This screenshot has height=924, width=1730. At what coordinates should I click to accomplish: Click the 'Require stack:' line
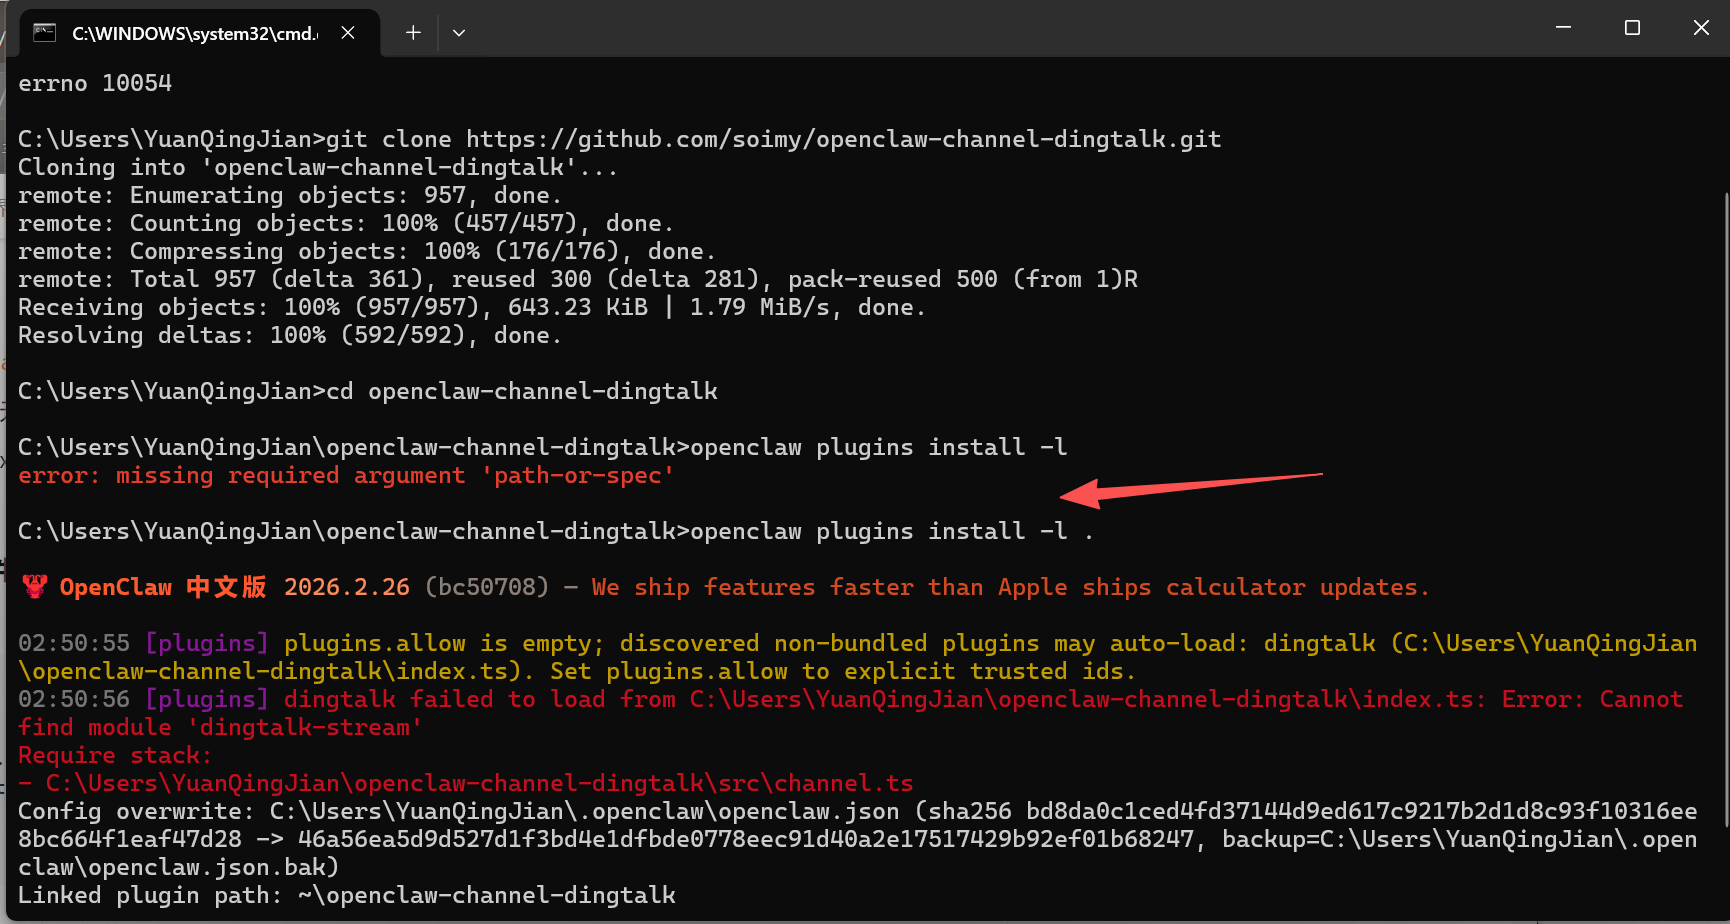115,755
